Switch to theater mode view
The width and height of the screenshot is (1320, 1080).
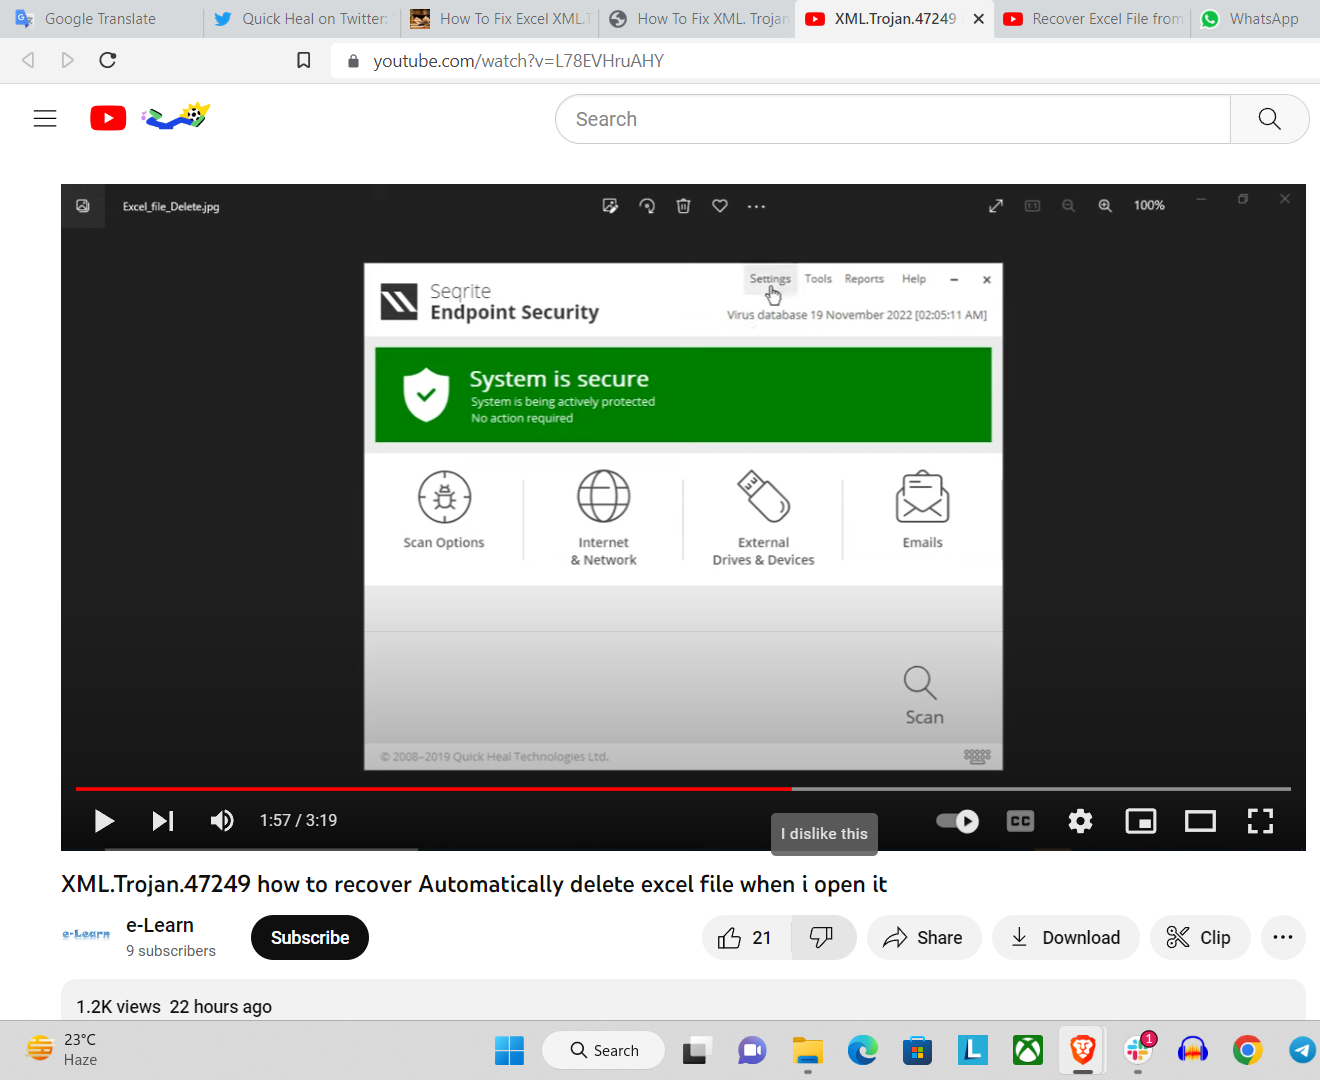coord(1200,821)
